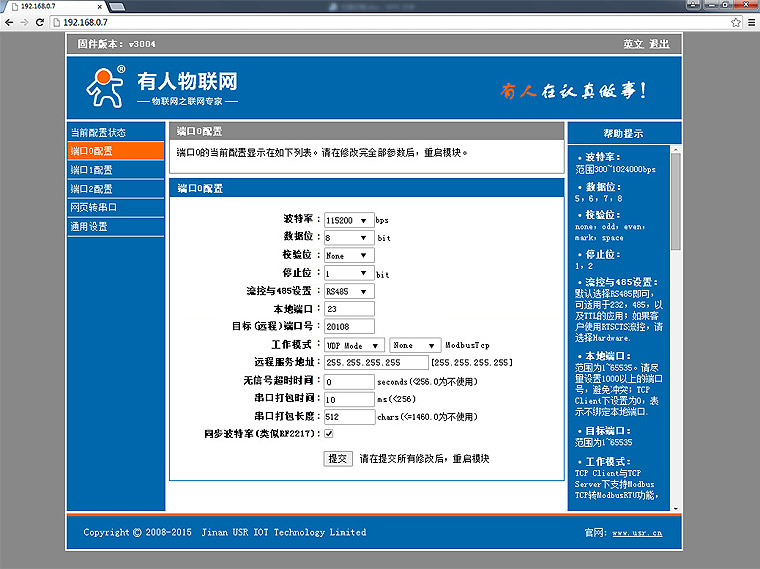Open the 波特率 baud rate dropdown
The image size is (760, 569).
click(x=347, y=220)
